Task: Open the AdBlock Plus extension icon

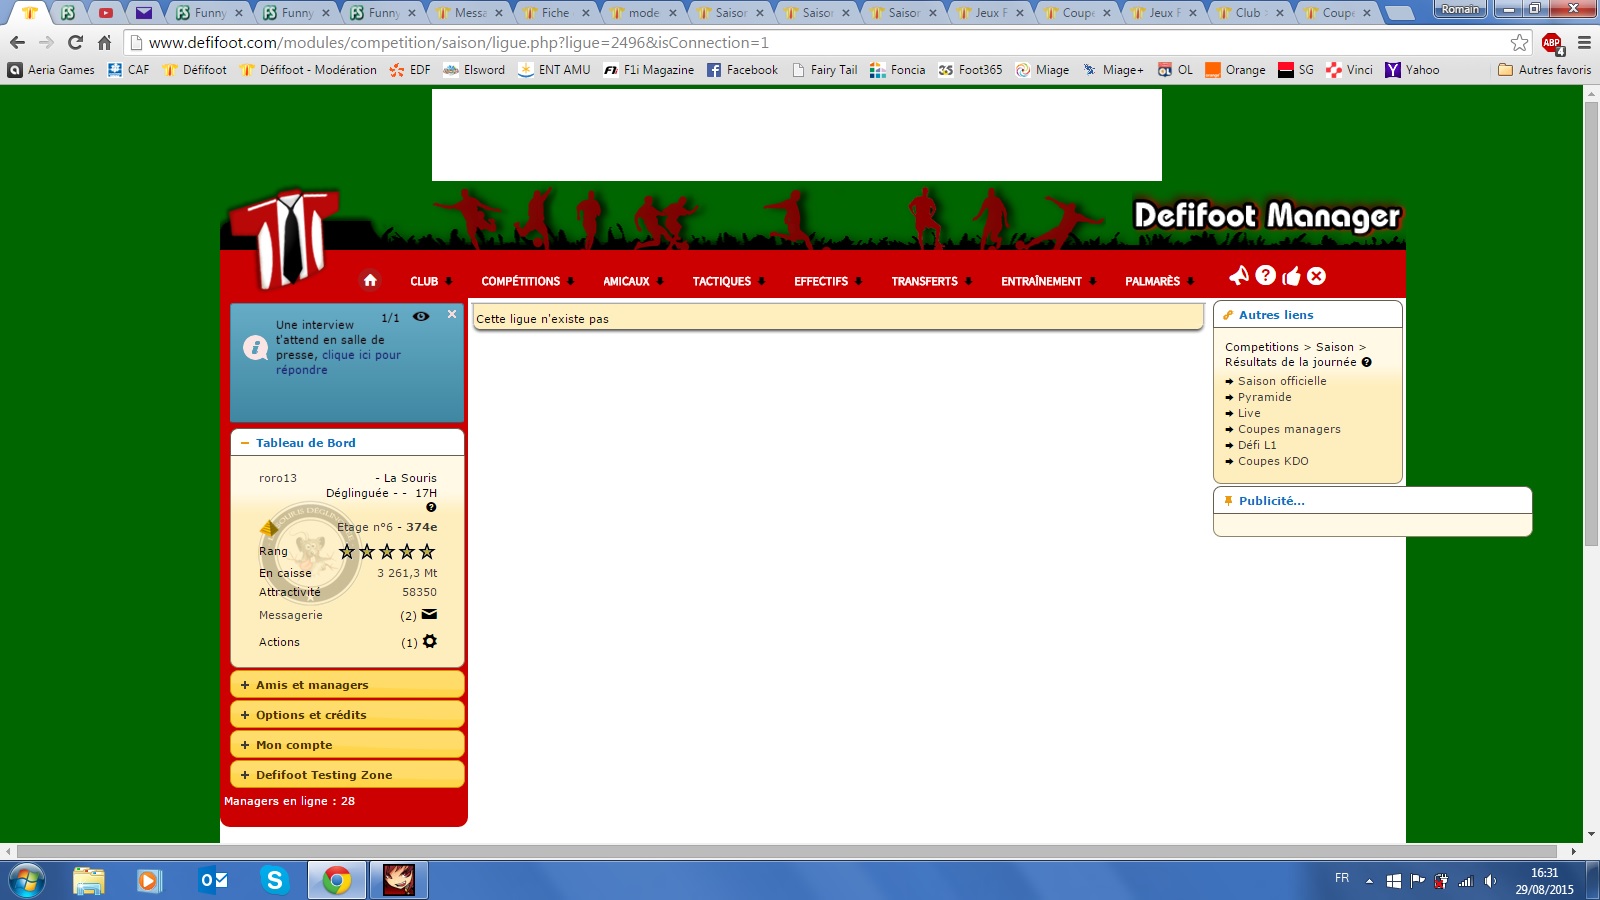Action: pyautogui.click(x=1552, y=43)
